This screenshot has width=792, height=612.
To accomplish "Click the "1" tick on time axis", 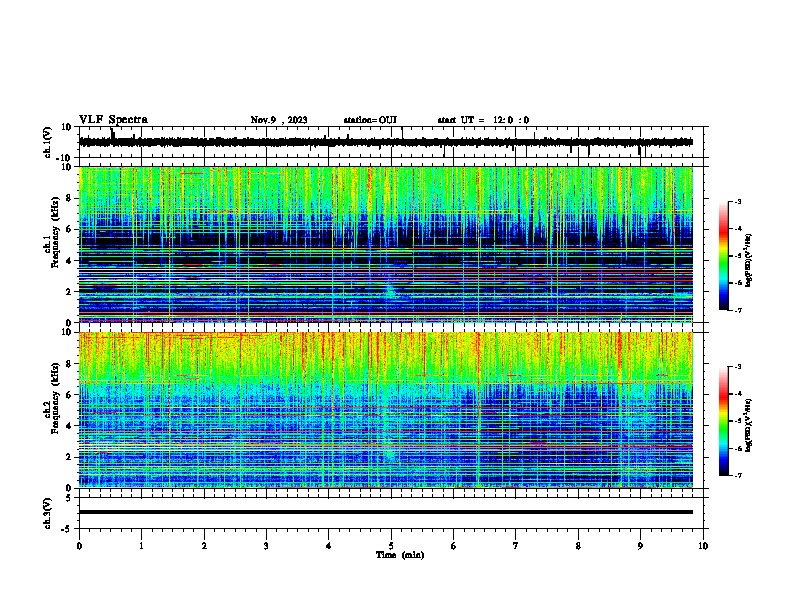I will (x=142, y=546).
